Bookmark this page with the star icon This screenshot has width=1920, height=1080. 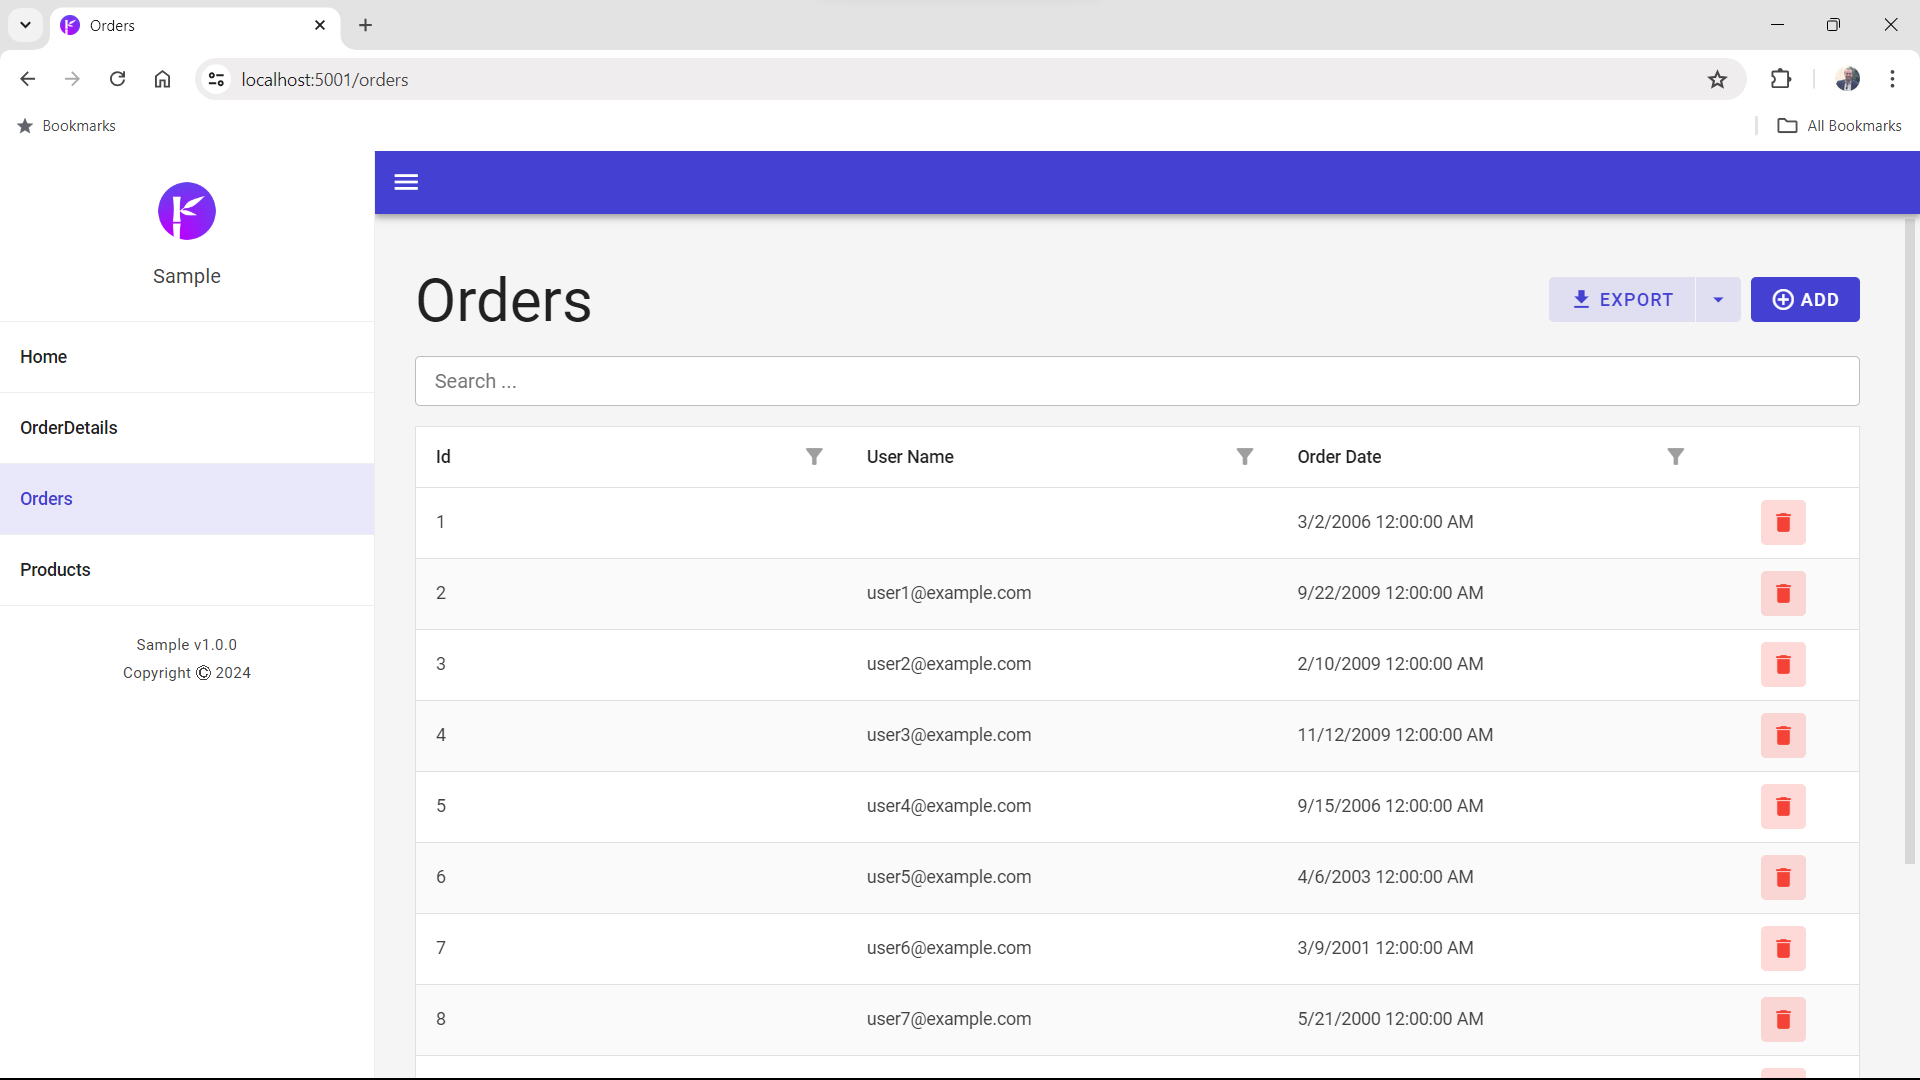[x=1718, y=79]
